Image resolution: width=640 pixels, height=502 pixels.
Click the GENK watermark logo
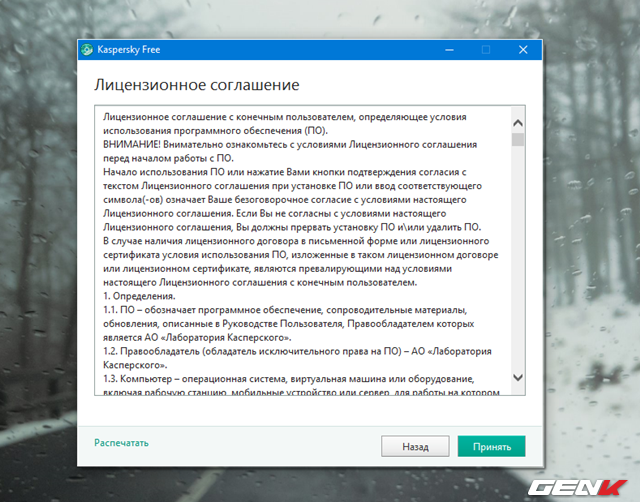581,484
